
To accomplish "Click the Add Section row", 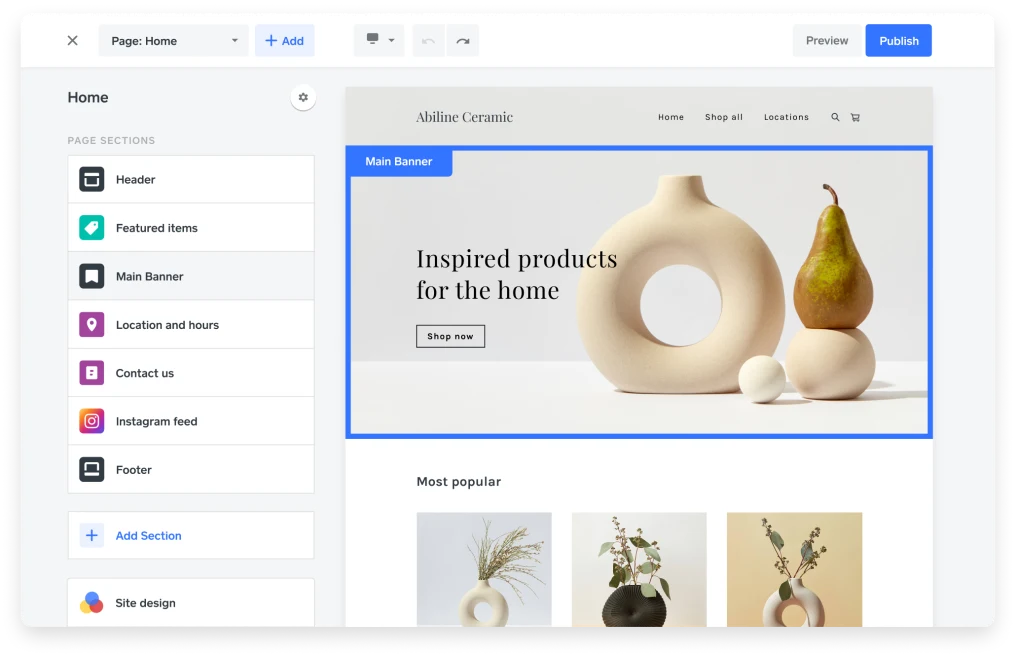I will coord(191,536).
